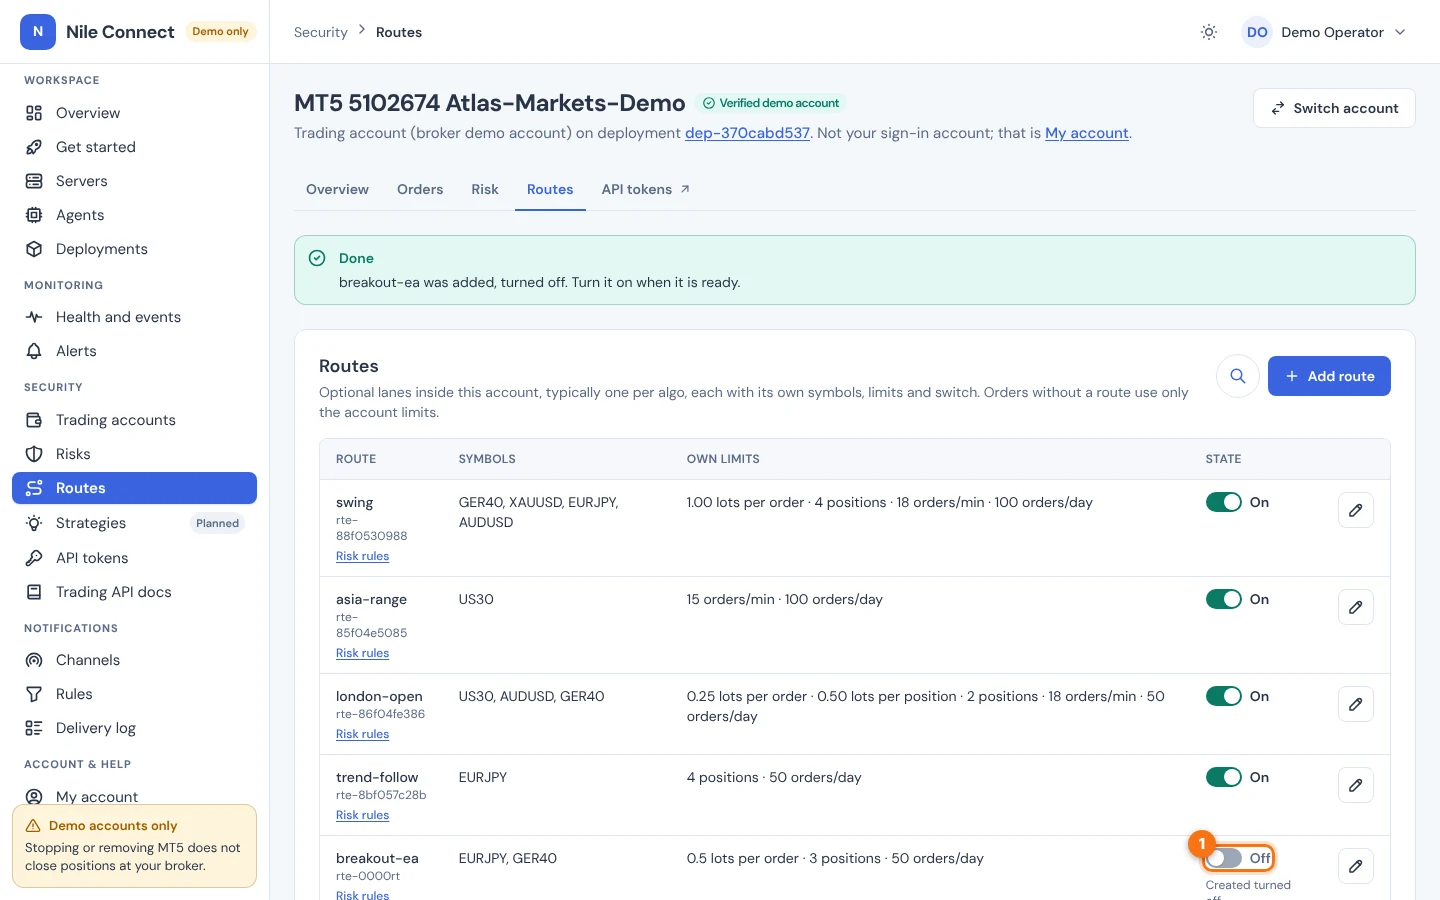Open Get started in the sidebar

tap(134, 147)
